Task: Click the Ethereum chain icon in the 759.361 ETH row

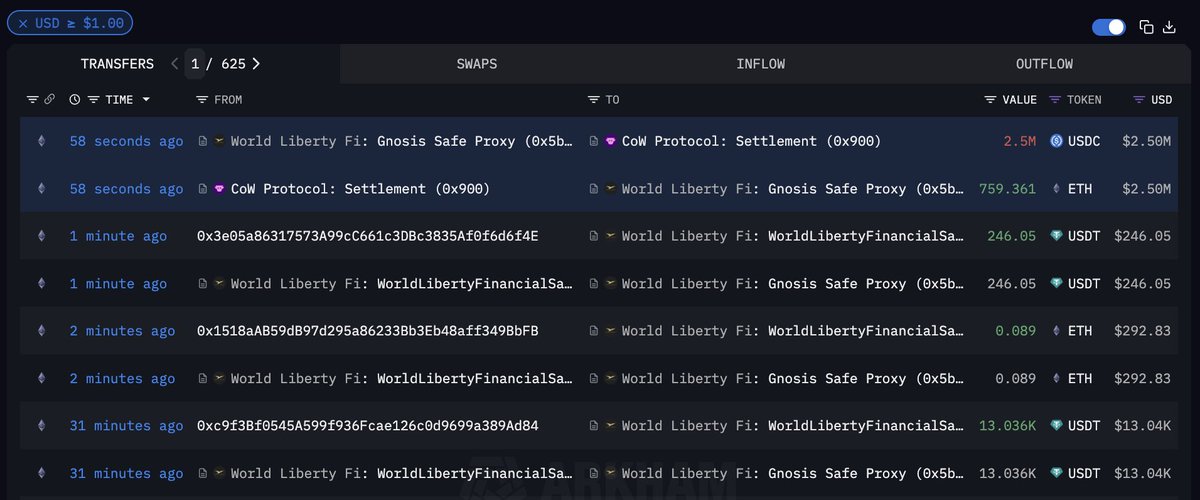Action: pos(41,188)
